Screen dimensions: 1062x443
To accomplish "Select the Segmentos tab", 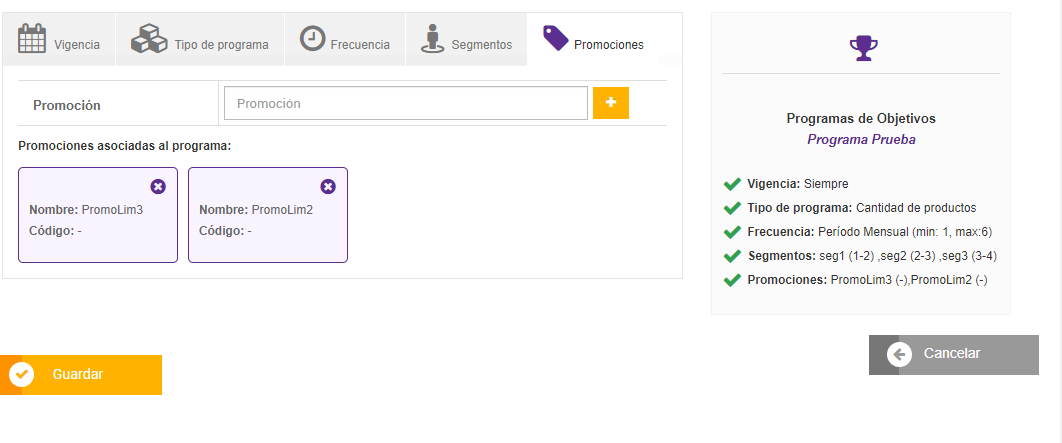I will [481, 45].
